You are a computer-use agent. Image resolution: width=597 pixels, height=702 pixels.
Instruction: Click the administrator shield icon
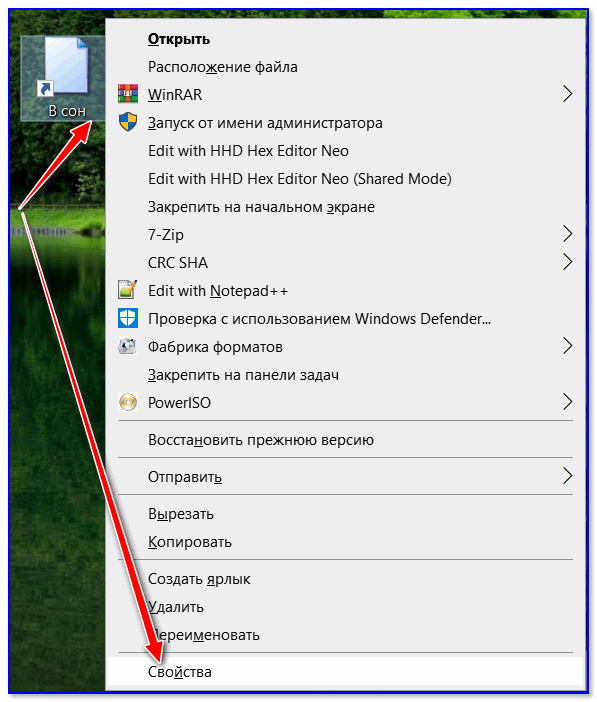[128, 122]
